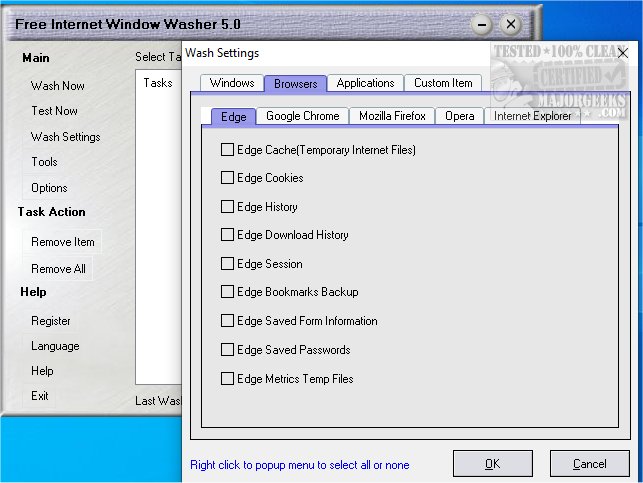Check Edge Bookmarks Backup
Screen dimensions: 643x483
pyautogui.click(x=227, y=292)
